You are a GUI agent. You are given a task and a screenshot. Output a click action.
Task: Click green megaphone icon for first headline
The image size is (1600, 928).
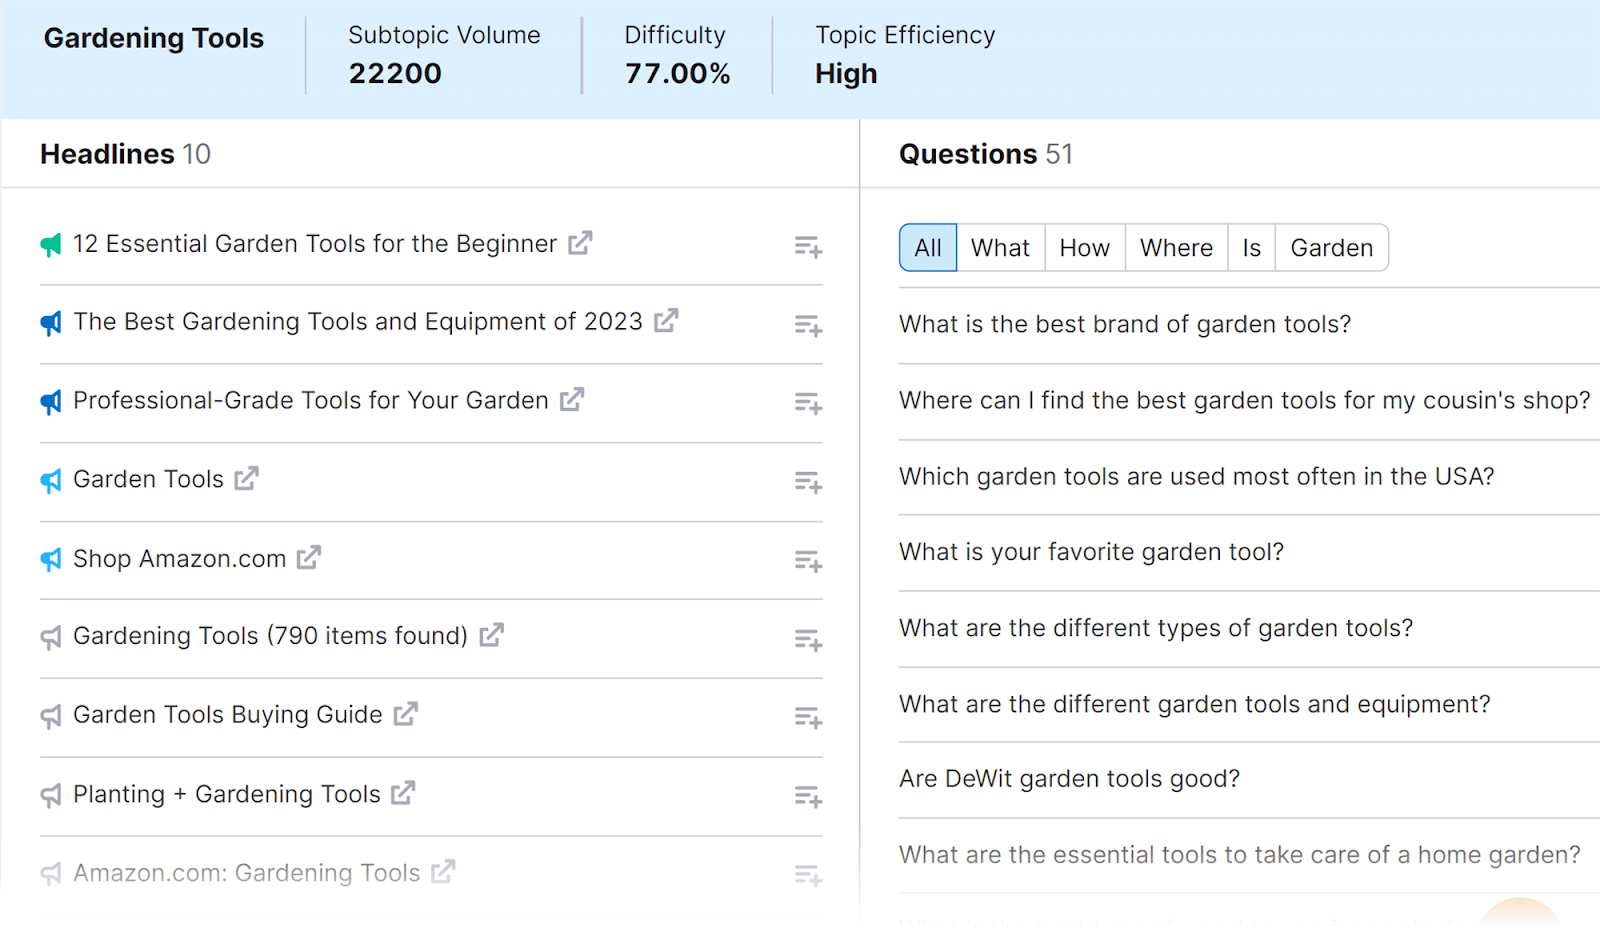pyautogui.click(x=51, y=244)
